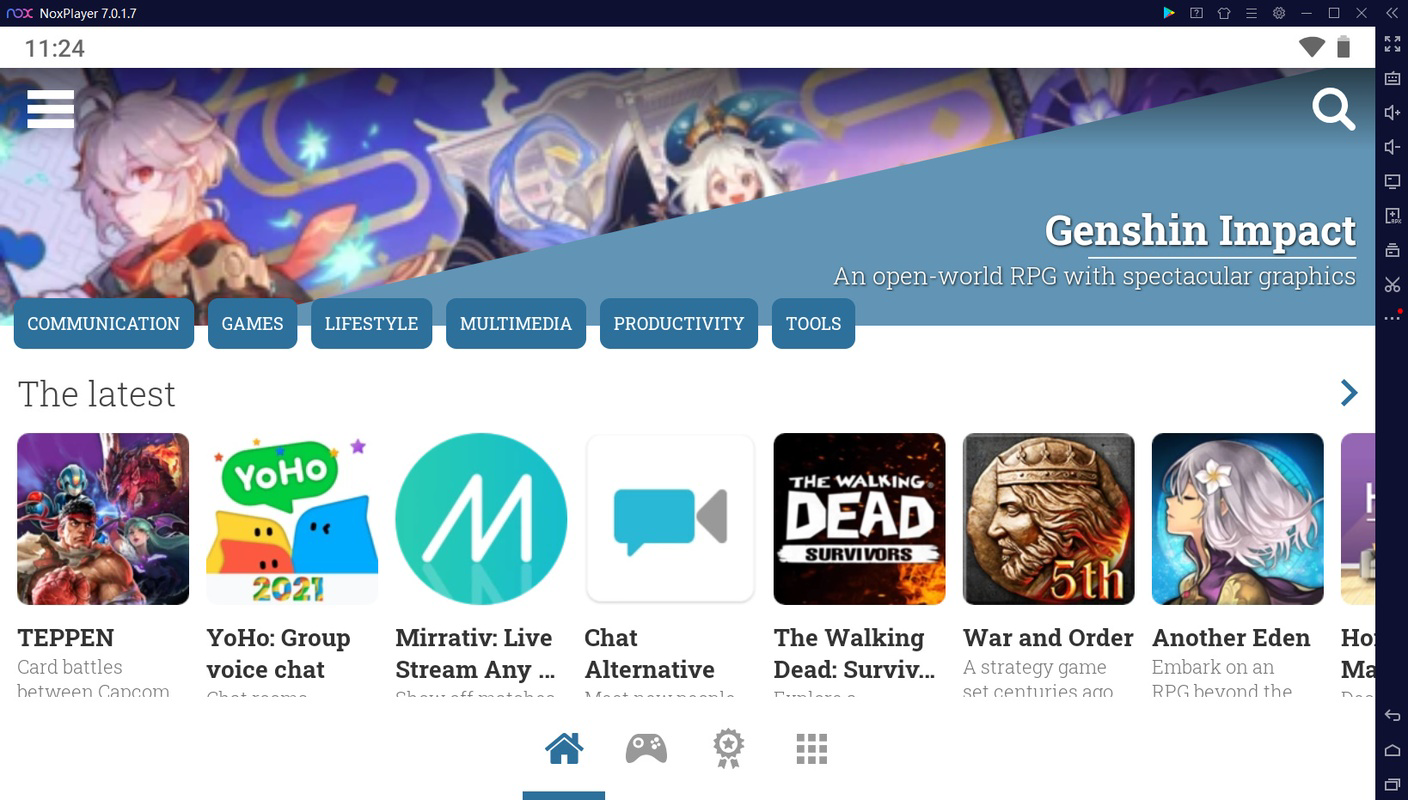Open the TEPPEN app icon
This screenshot has height=800, width=1408.
[x=103, y=519]
